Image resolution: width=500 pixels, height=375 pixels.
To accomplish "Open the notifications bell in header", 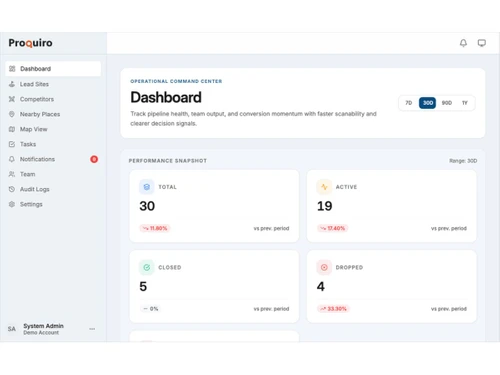I will click(x=463, y=43).
